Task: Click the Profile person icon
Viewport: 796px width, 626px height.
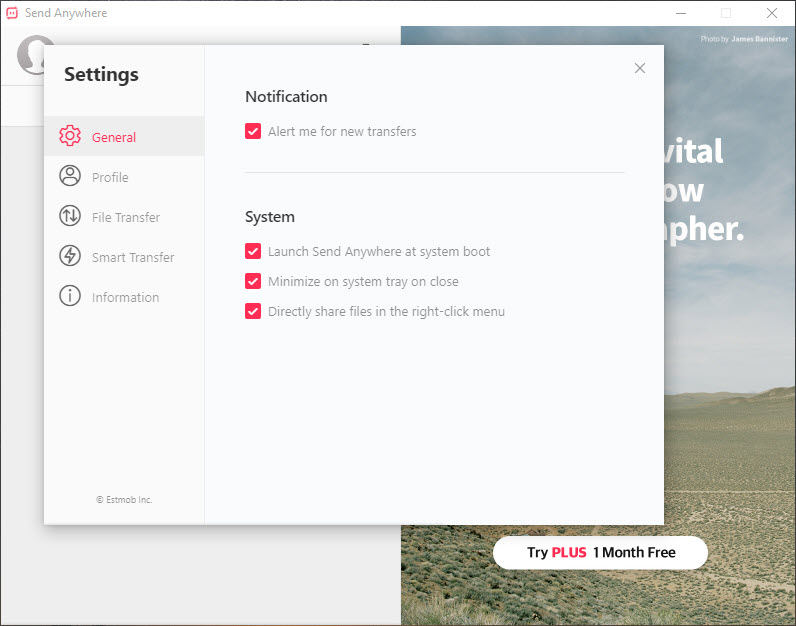Action: (70, 176)
